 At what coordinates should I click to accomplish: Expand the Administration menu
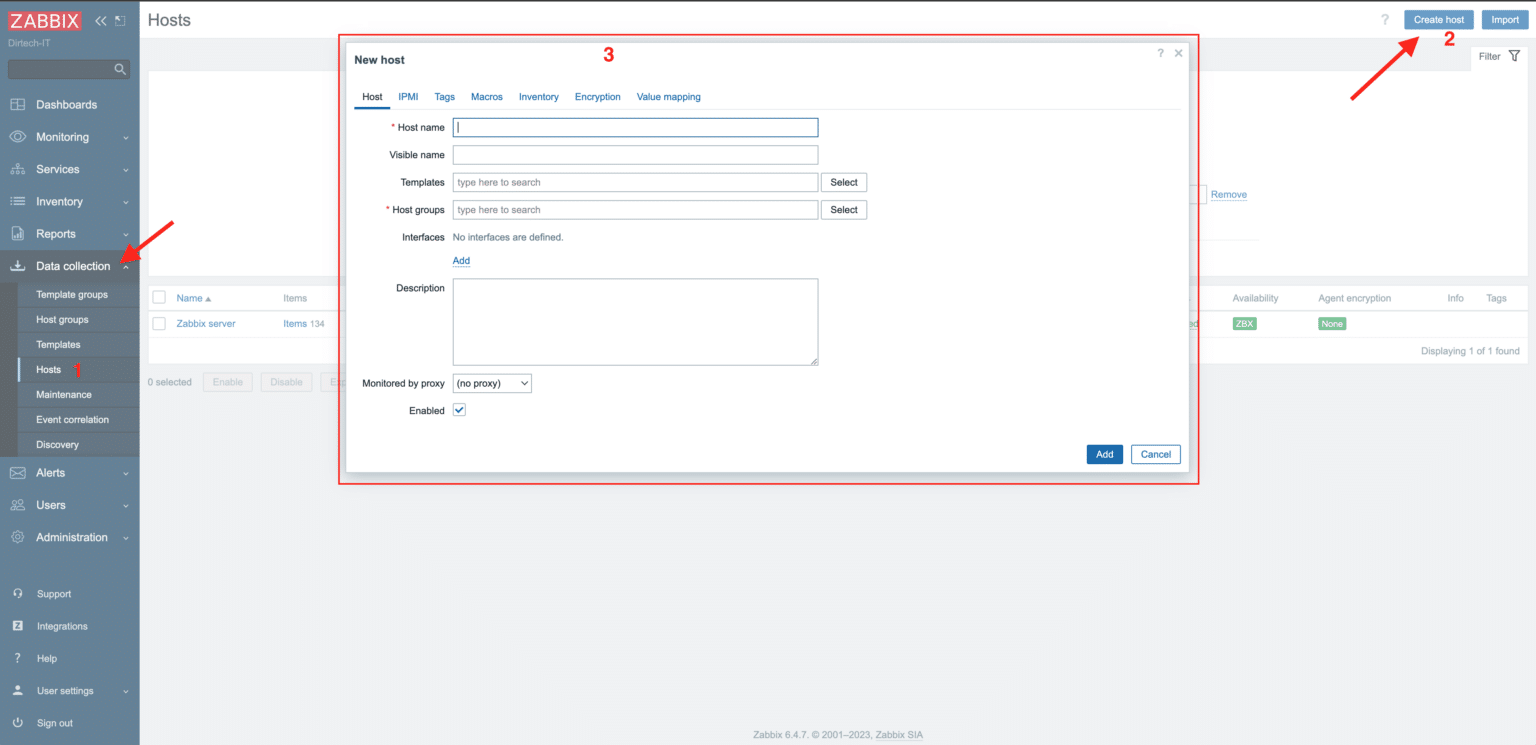pyautogui.click(x=125, y=537)
